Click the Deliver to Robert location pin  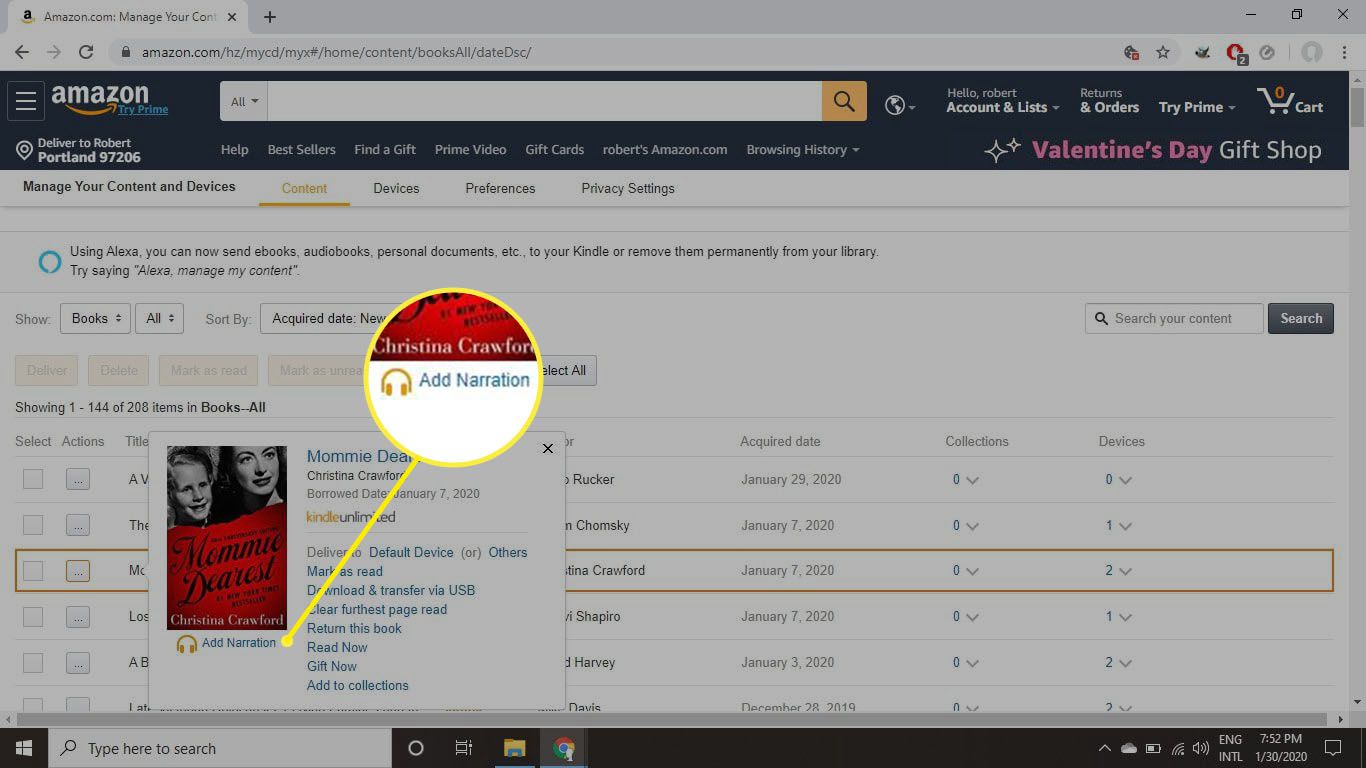pyautogui.click(x=24, y=150)
